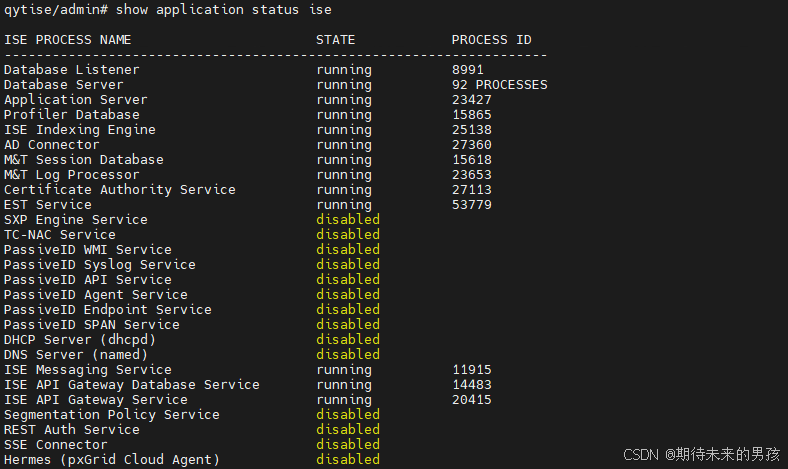Screen dimensions: 788x469
Task: Click process ID 53779
Action: [x=472, y=205]
